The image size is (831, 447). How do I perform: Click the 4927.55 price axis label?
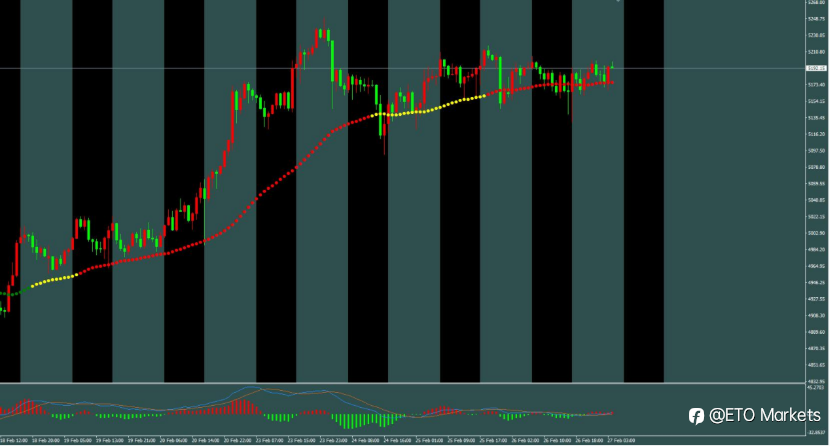(x=817, y=299)
